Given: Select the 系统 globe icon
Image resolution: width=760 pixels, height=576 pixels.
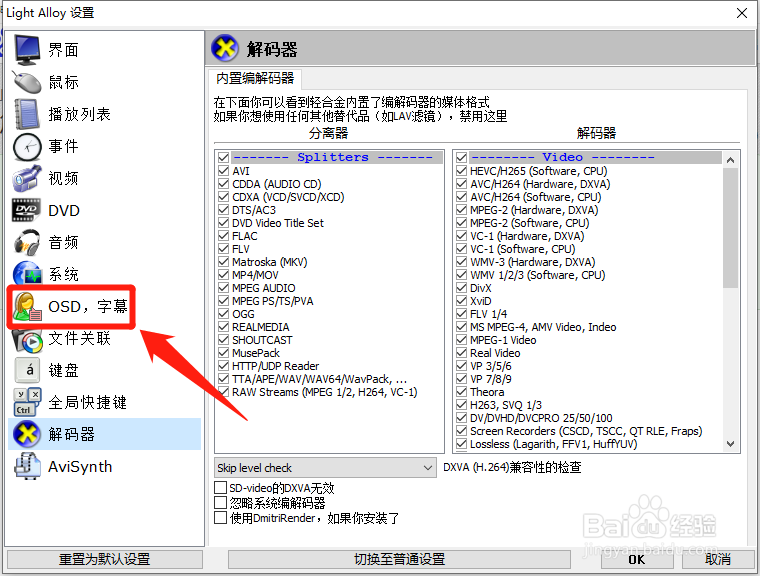Looking at the screenshot, I should pyautogui.click(x=28, y=274).
